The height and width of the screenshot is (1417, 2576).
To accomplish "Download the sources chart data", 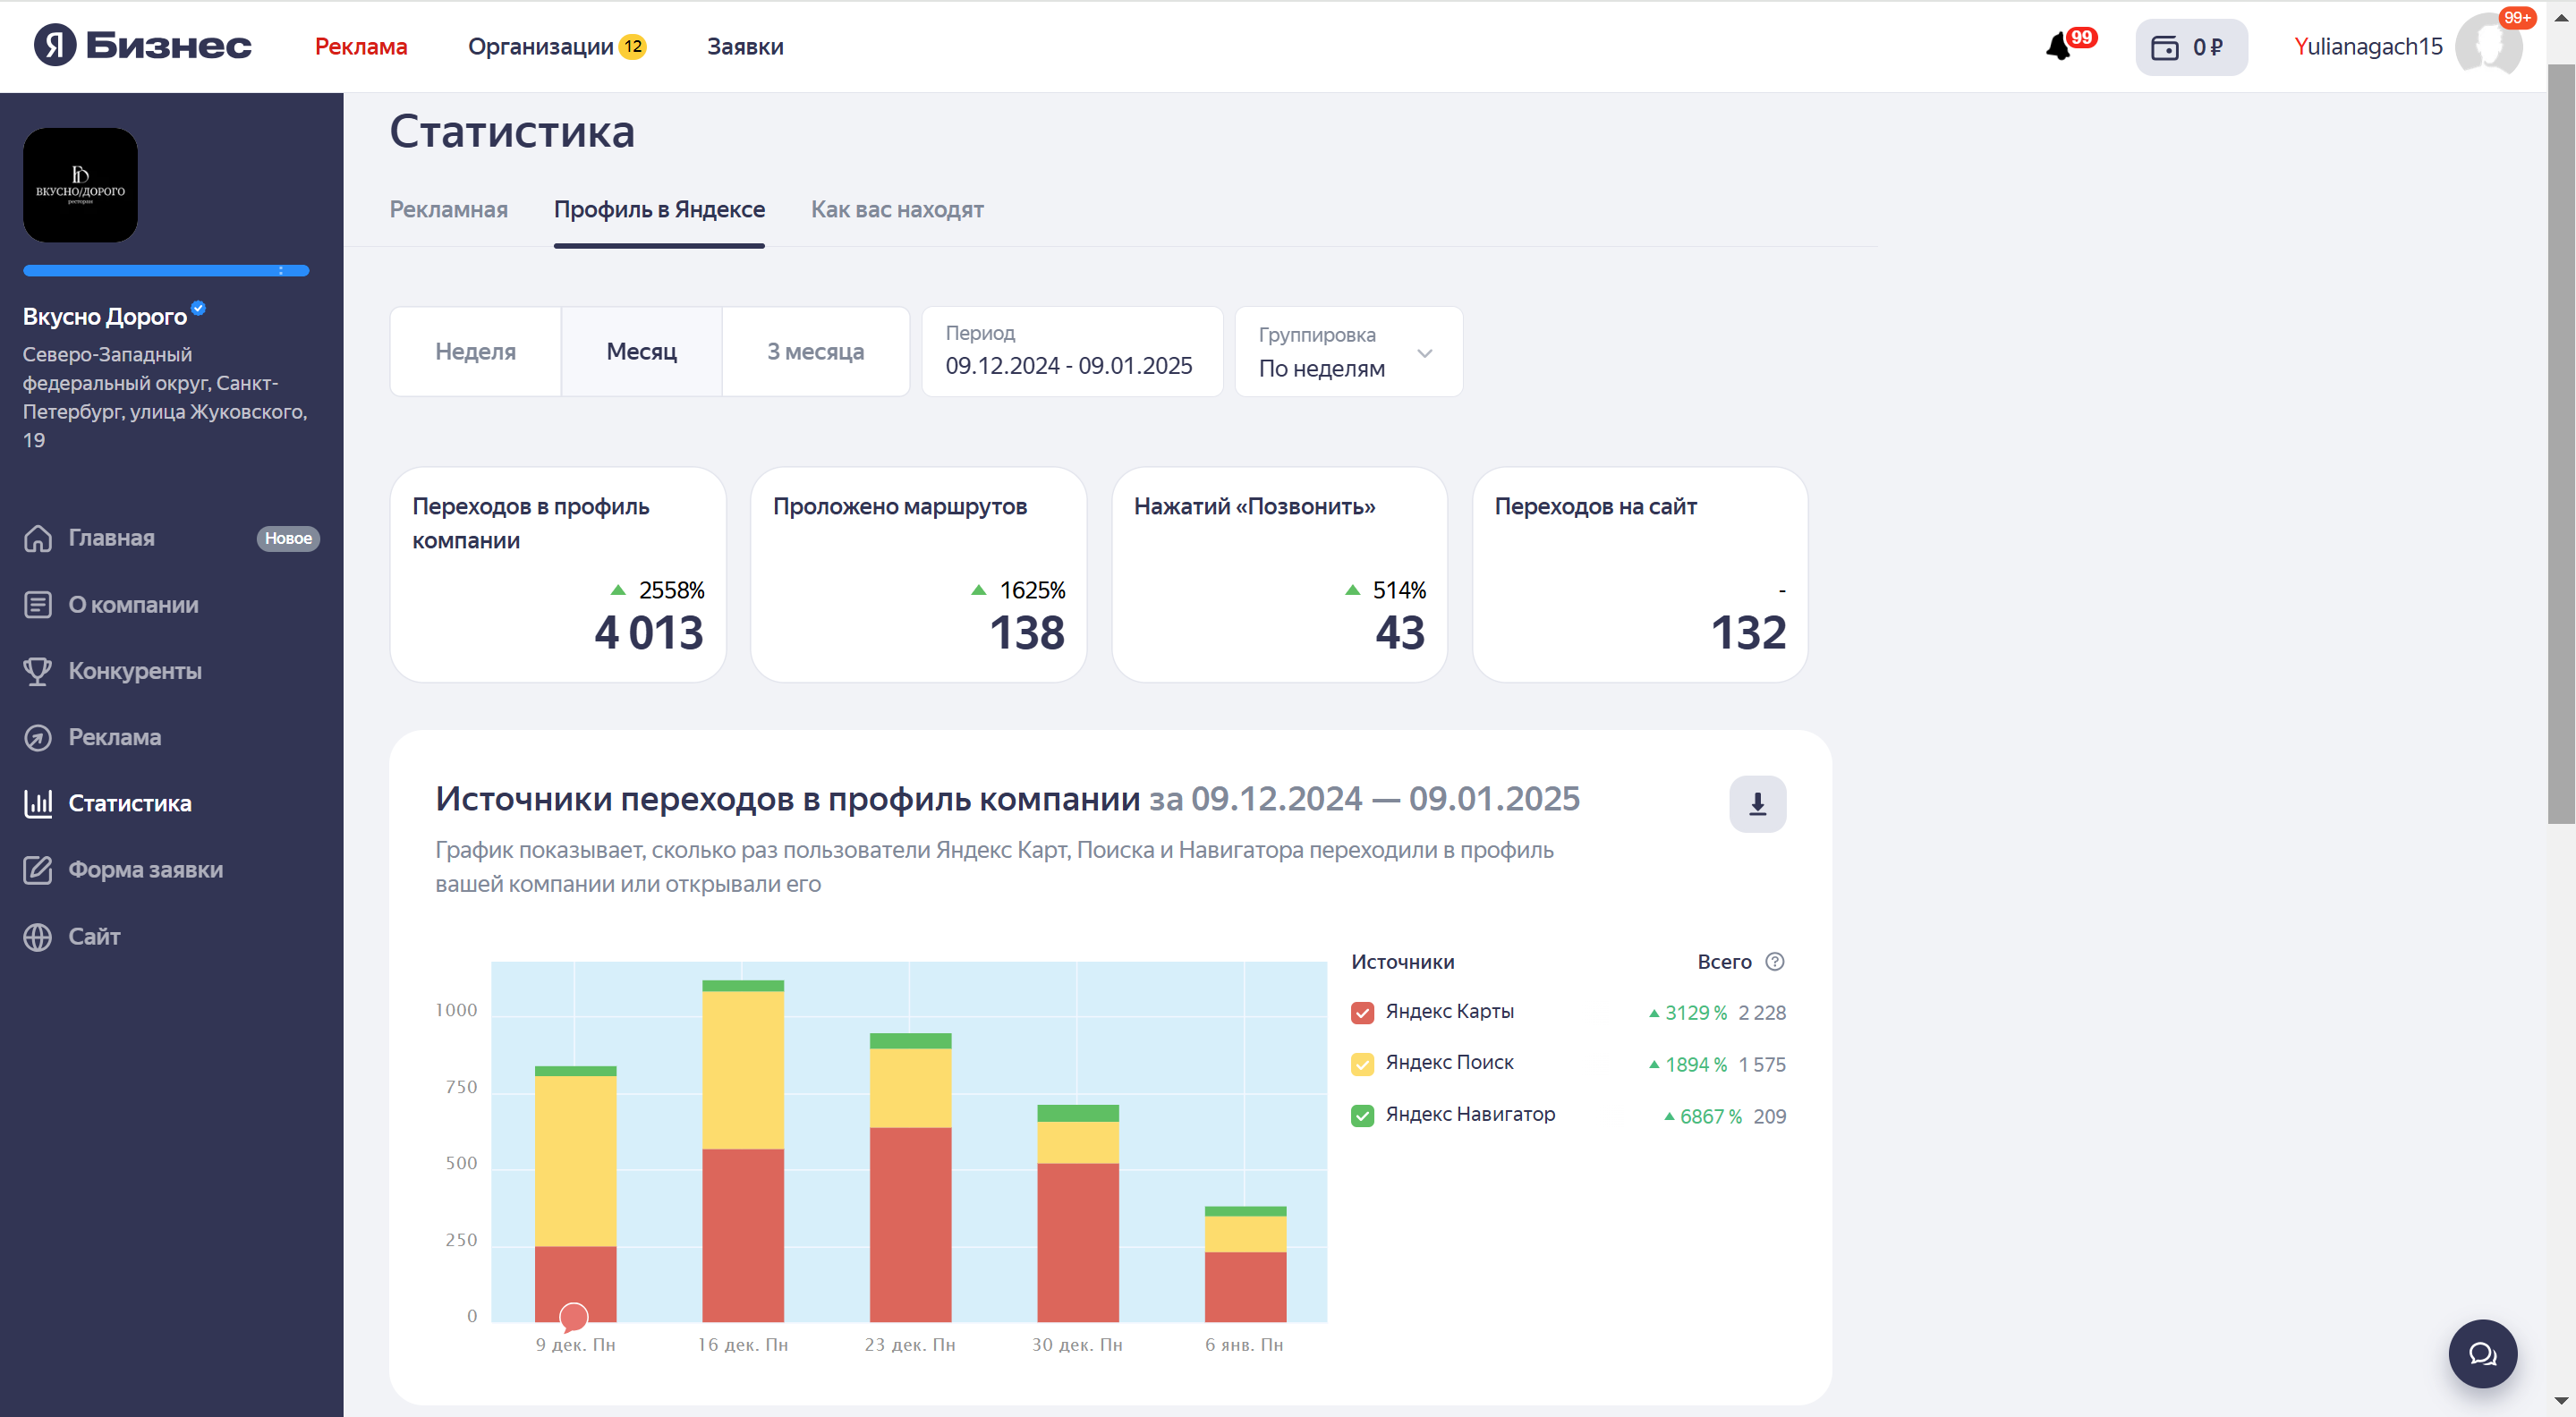I will (1757, 803).
